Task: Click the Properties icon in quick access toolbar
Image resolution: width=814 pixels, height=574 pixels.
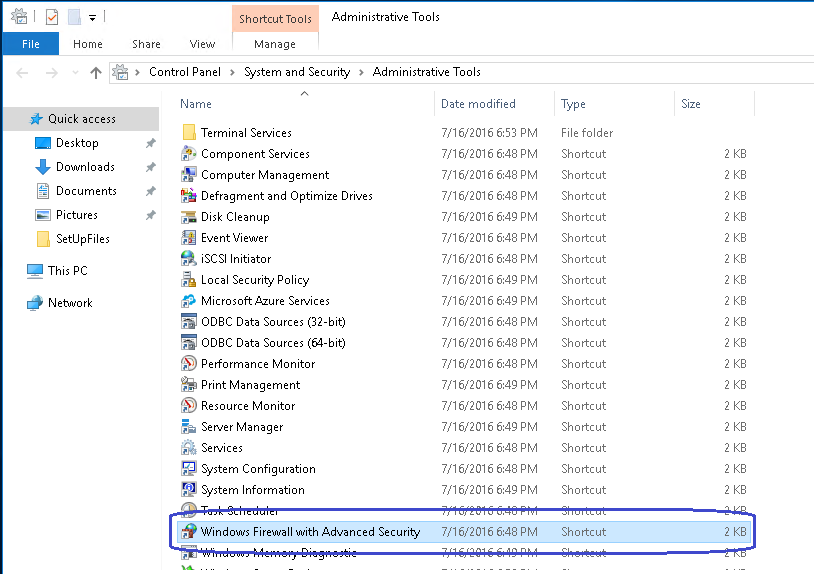Action: coord(52,17)
